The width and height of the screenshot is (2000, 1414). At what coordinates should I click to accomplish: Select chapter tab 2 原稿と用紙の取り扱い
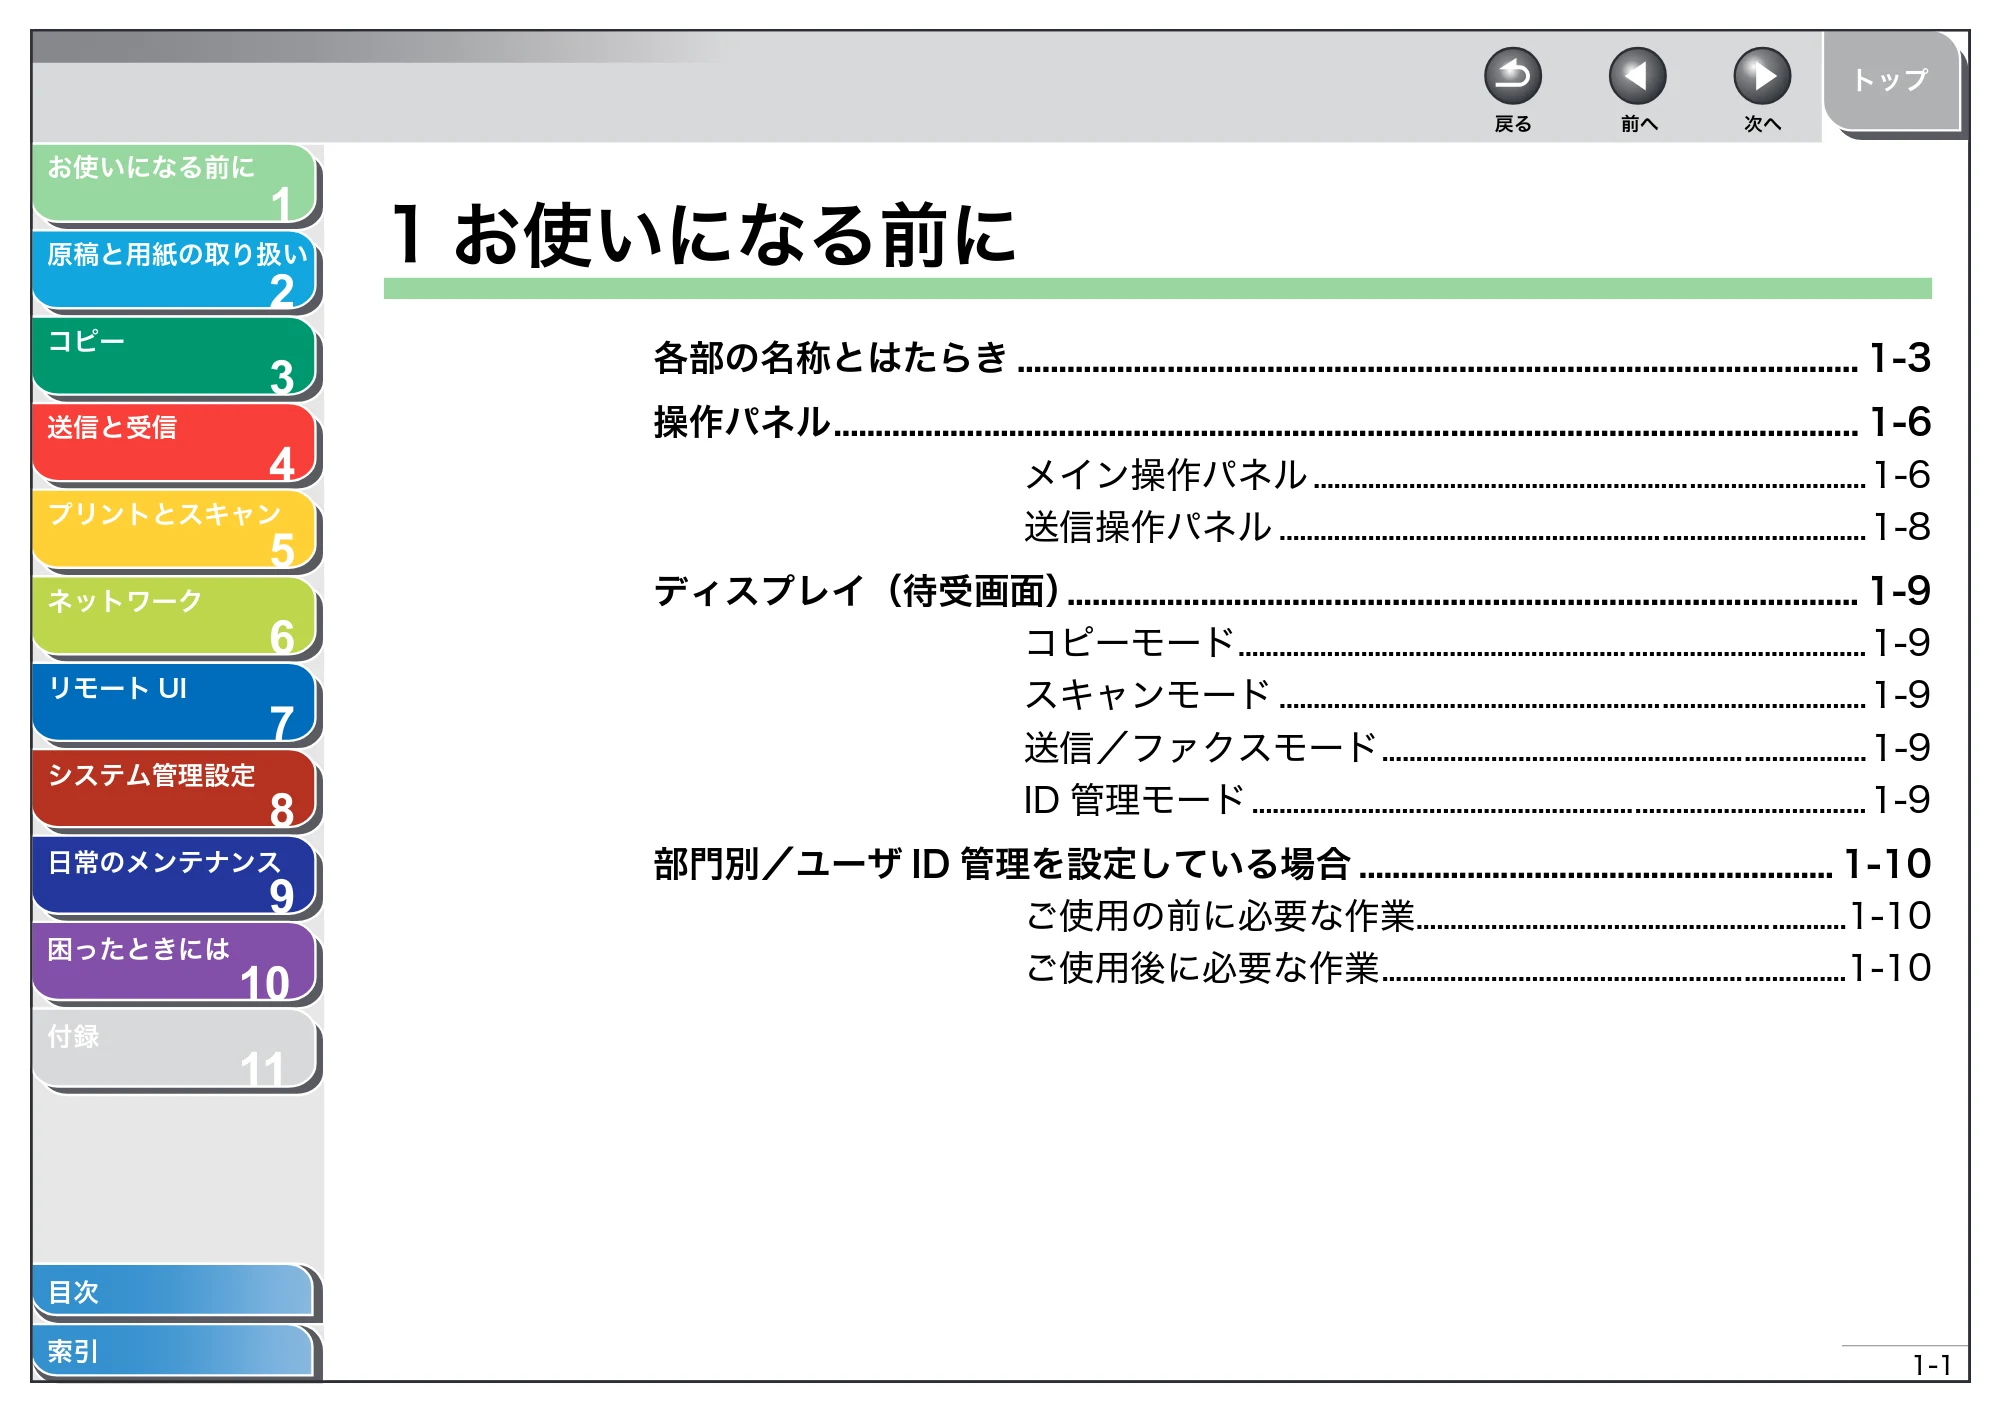pos(175,270)
